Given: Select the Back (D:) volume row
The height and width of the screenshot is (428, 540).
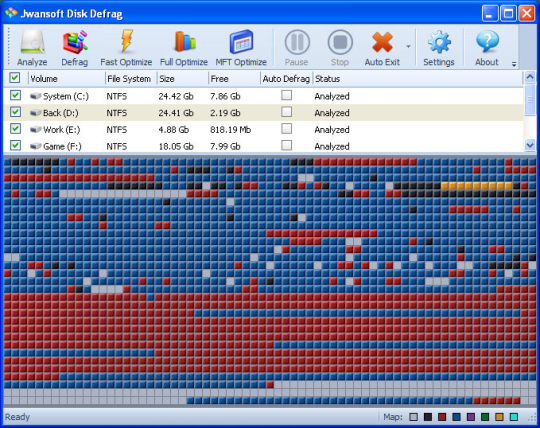Looking at the screenshot, I should 263,113.
